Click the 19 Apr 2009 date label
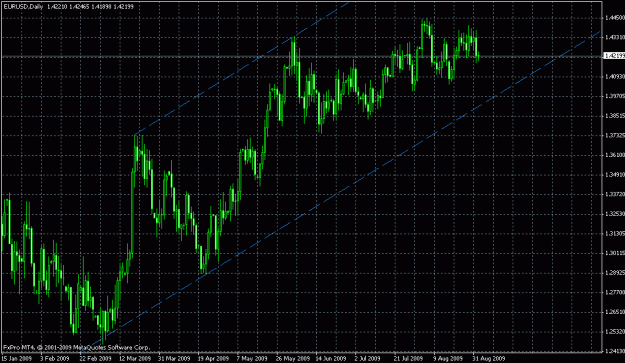Image resolution: width=625 pixels, height=363 pixels. tap(213, 359)
